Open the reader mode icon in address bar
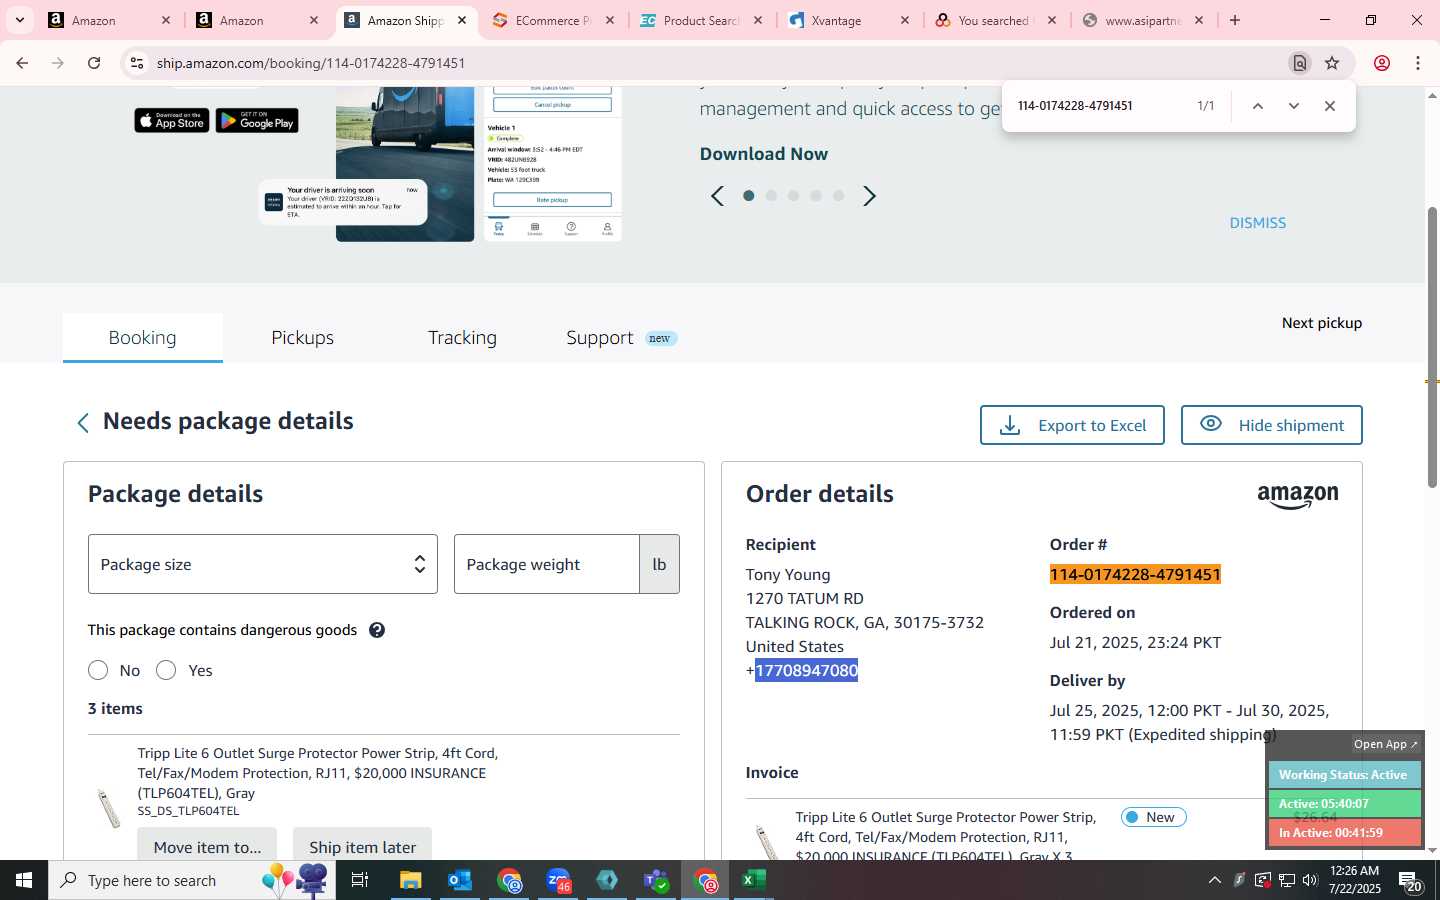This screenshot has width=1440, height=900. 1300,63
